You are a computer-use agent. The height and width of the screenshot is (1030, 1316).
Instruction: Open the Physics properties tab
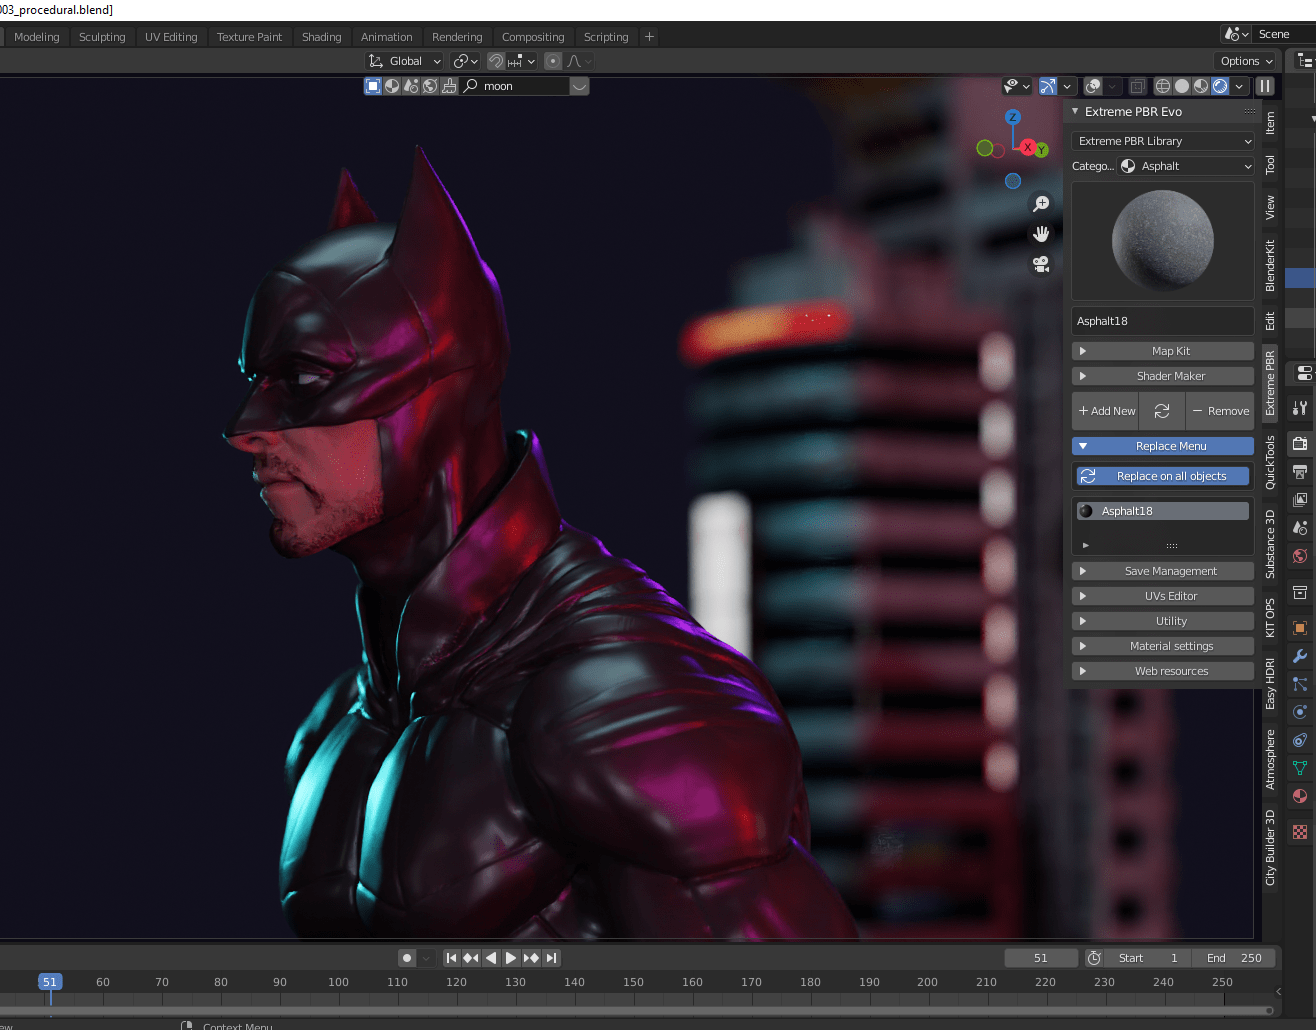point(1300,712)
